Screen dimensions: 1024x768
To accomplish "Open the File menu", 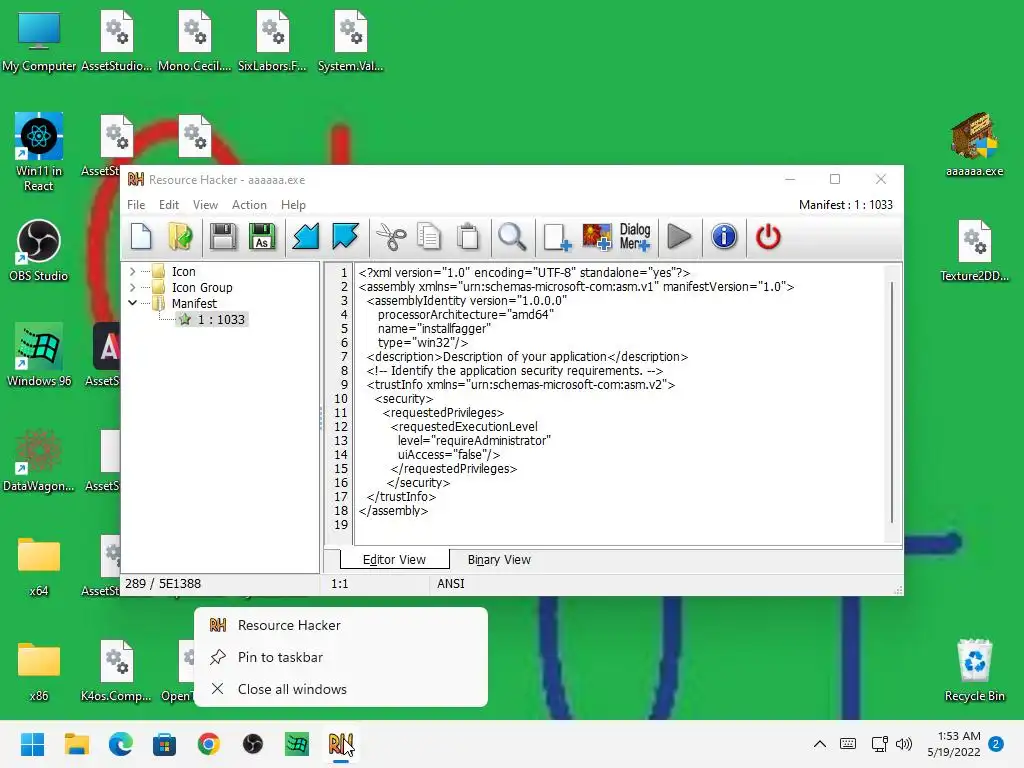I will click(136, 205).
